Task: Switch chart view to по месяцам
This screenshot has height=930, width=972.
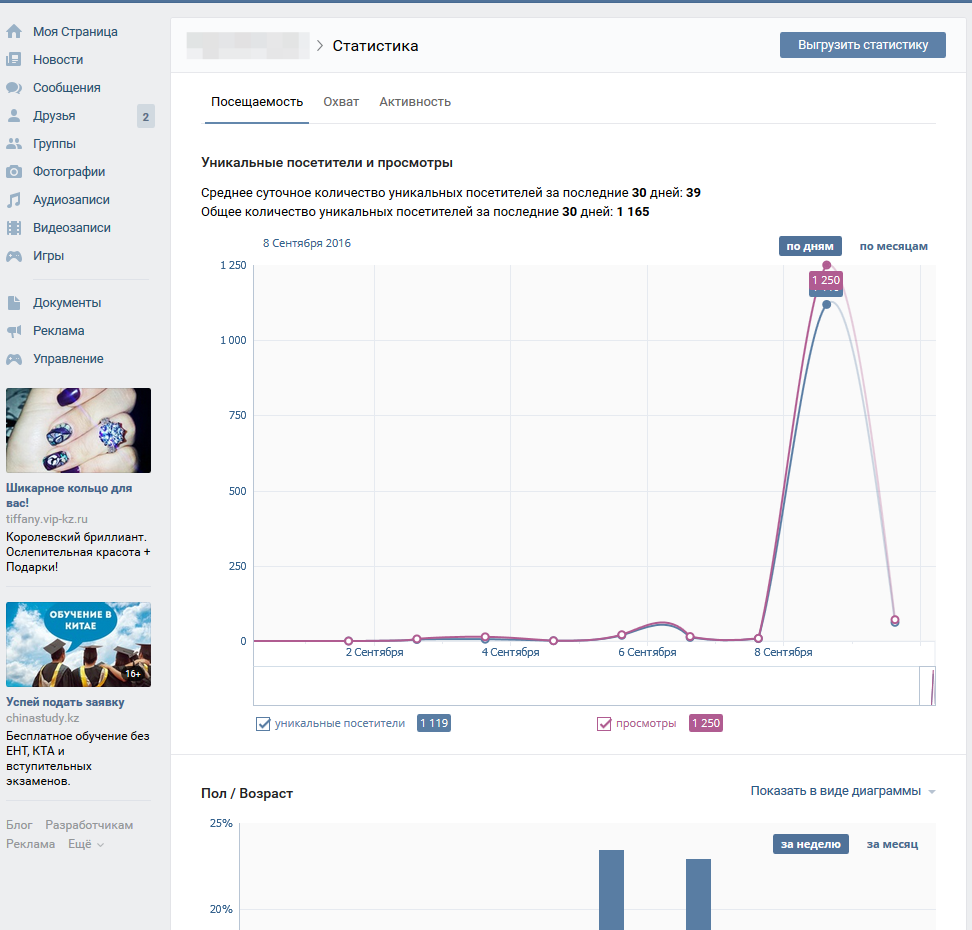Action: (x=893, y=246)
